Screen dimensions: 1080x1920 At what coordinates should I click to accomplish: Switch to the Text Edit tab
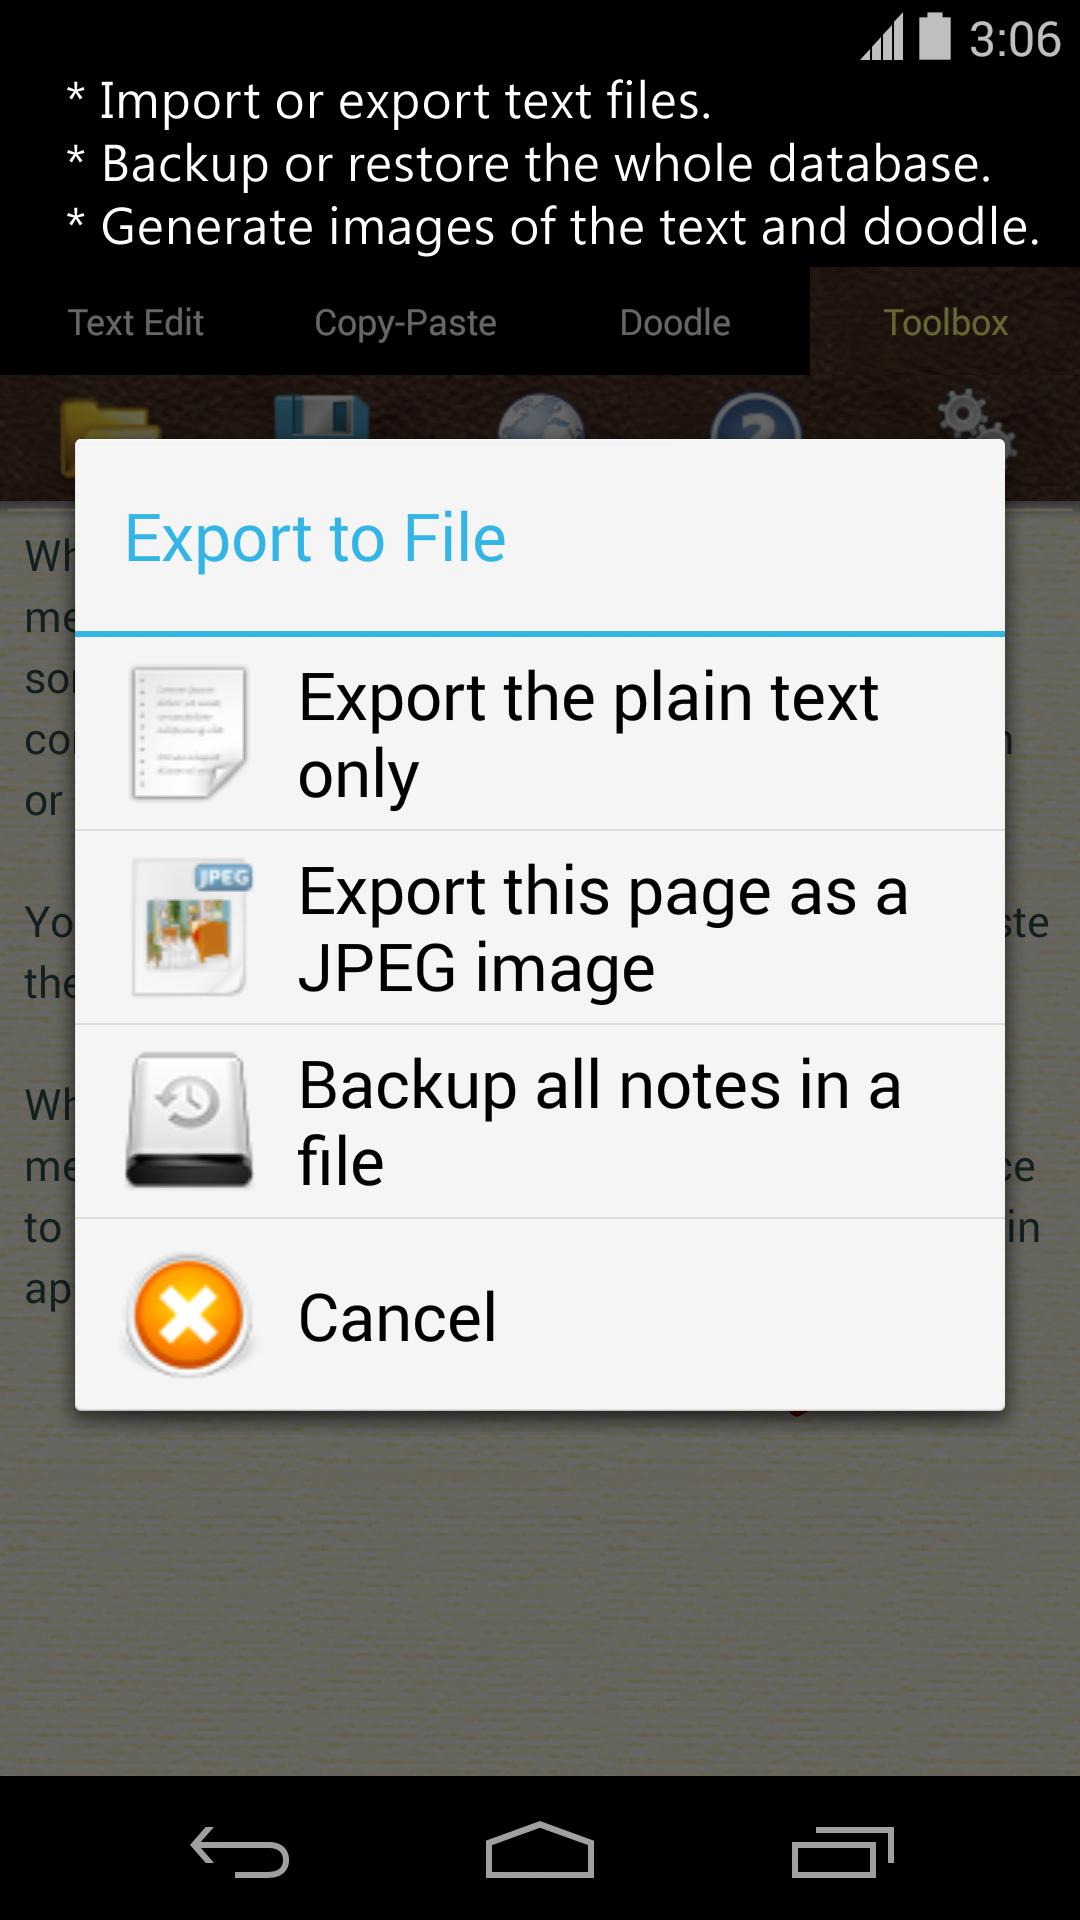(x=135, y=322)
